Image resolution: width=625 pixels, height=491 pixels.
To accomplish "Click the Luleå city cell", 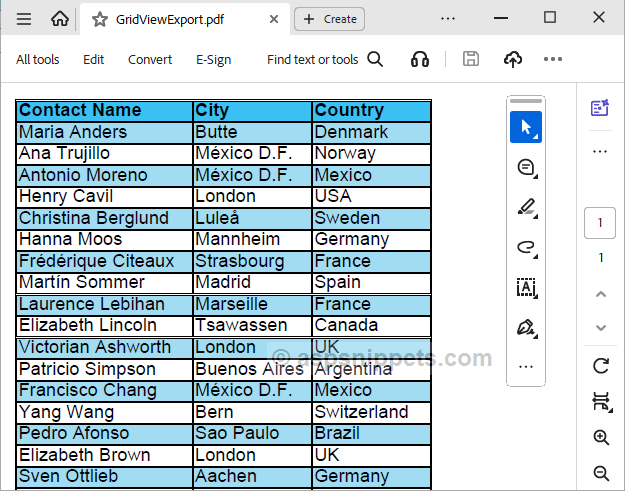I will tap(252, 218).
